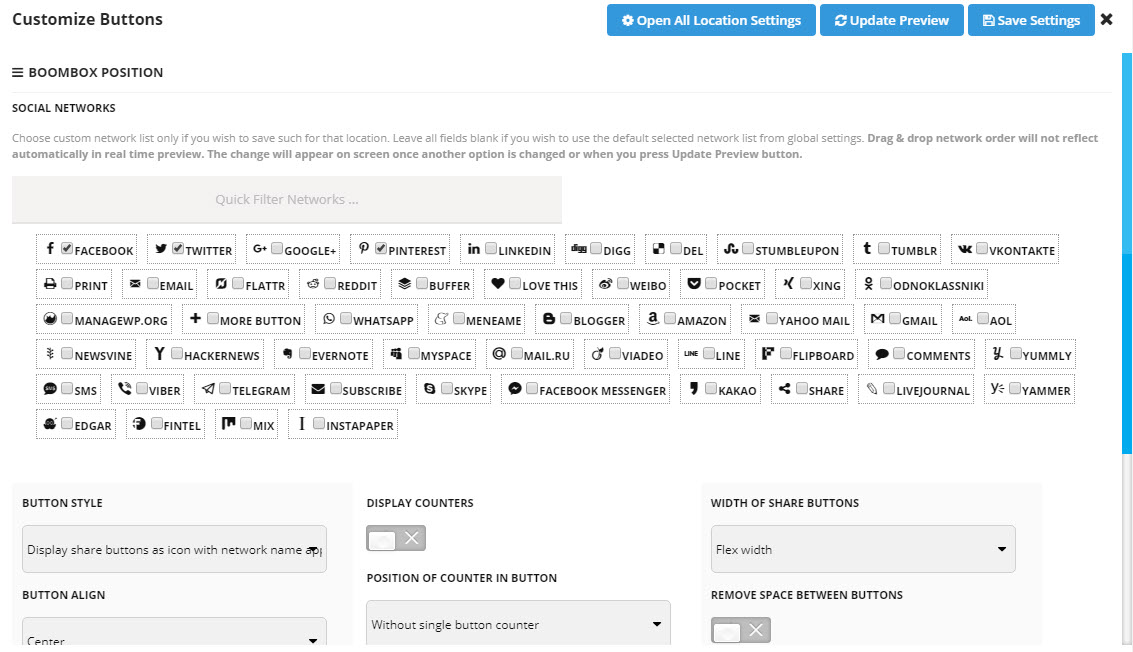
Task: Enable the LinkedIn checkbox
Action: [491, 248]
